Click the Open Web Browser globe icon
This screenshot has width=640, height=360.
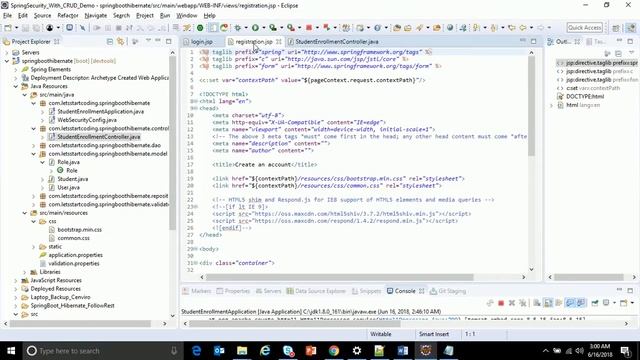pyautogui.click(x=450, y=28)
